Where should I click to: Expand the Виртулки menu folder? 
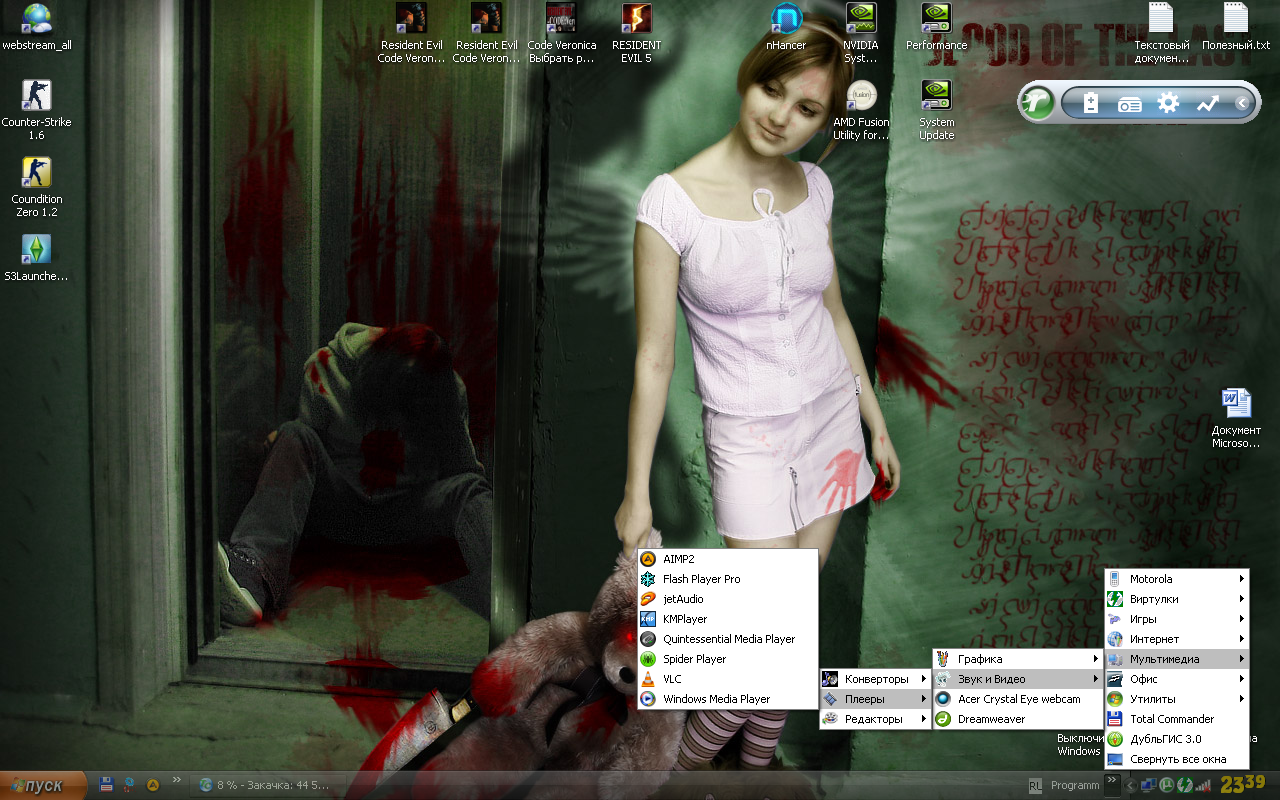click(x=1177, y=599)
